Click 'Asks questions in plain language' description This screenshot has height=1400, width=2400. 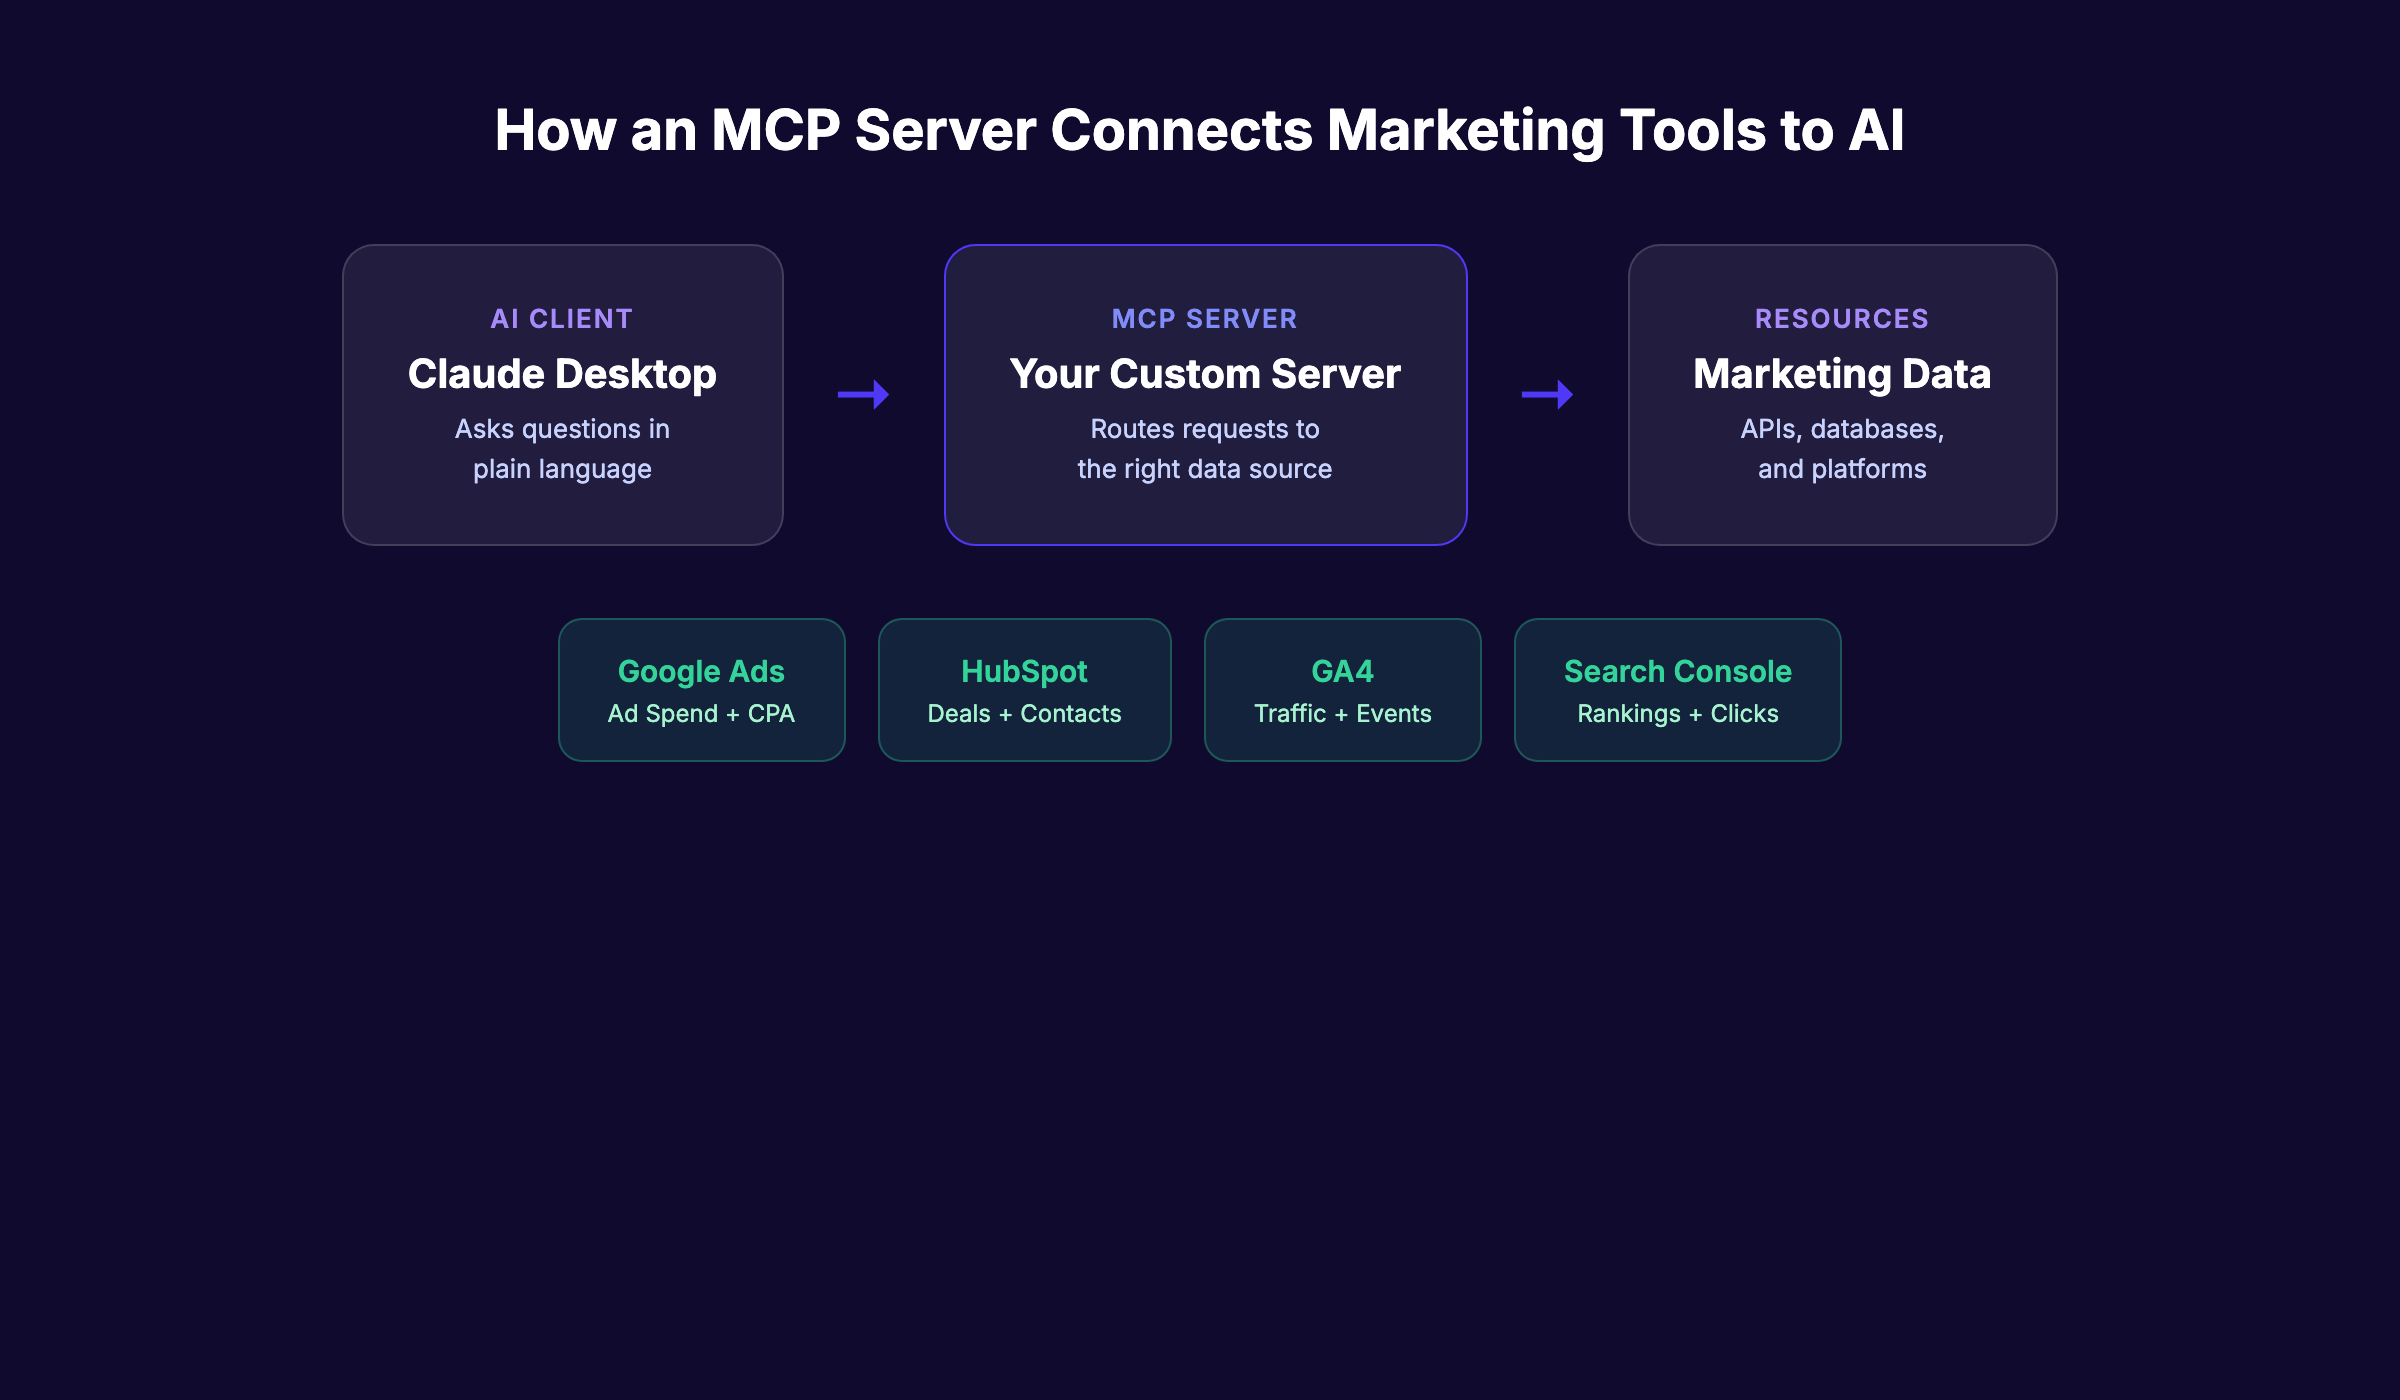(561, 448)
